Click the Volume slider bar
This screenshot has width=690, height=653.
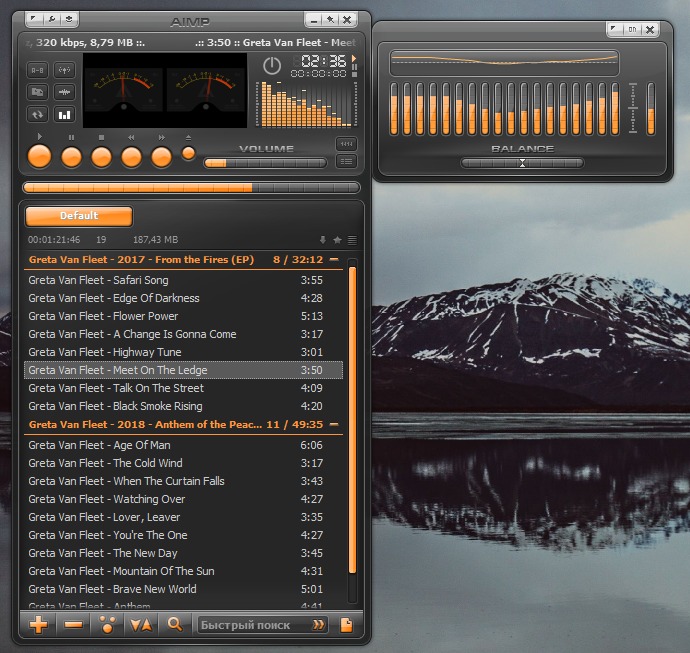pos(265,163)
